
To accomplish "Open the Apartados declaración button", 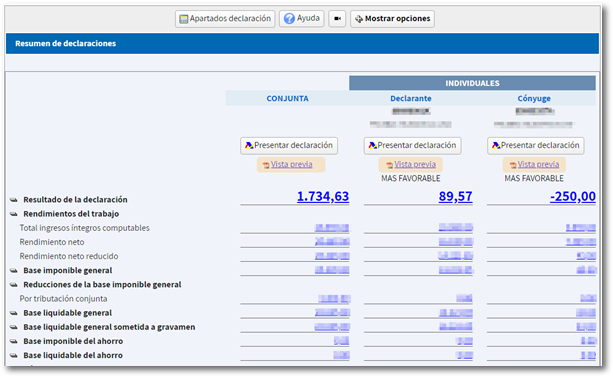I will point(225,19).
